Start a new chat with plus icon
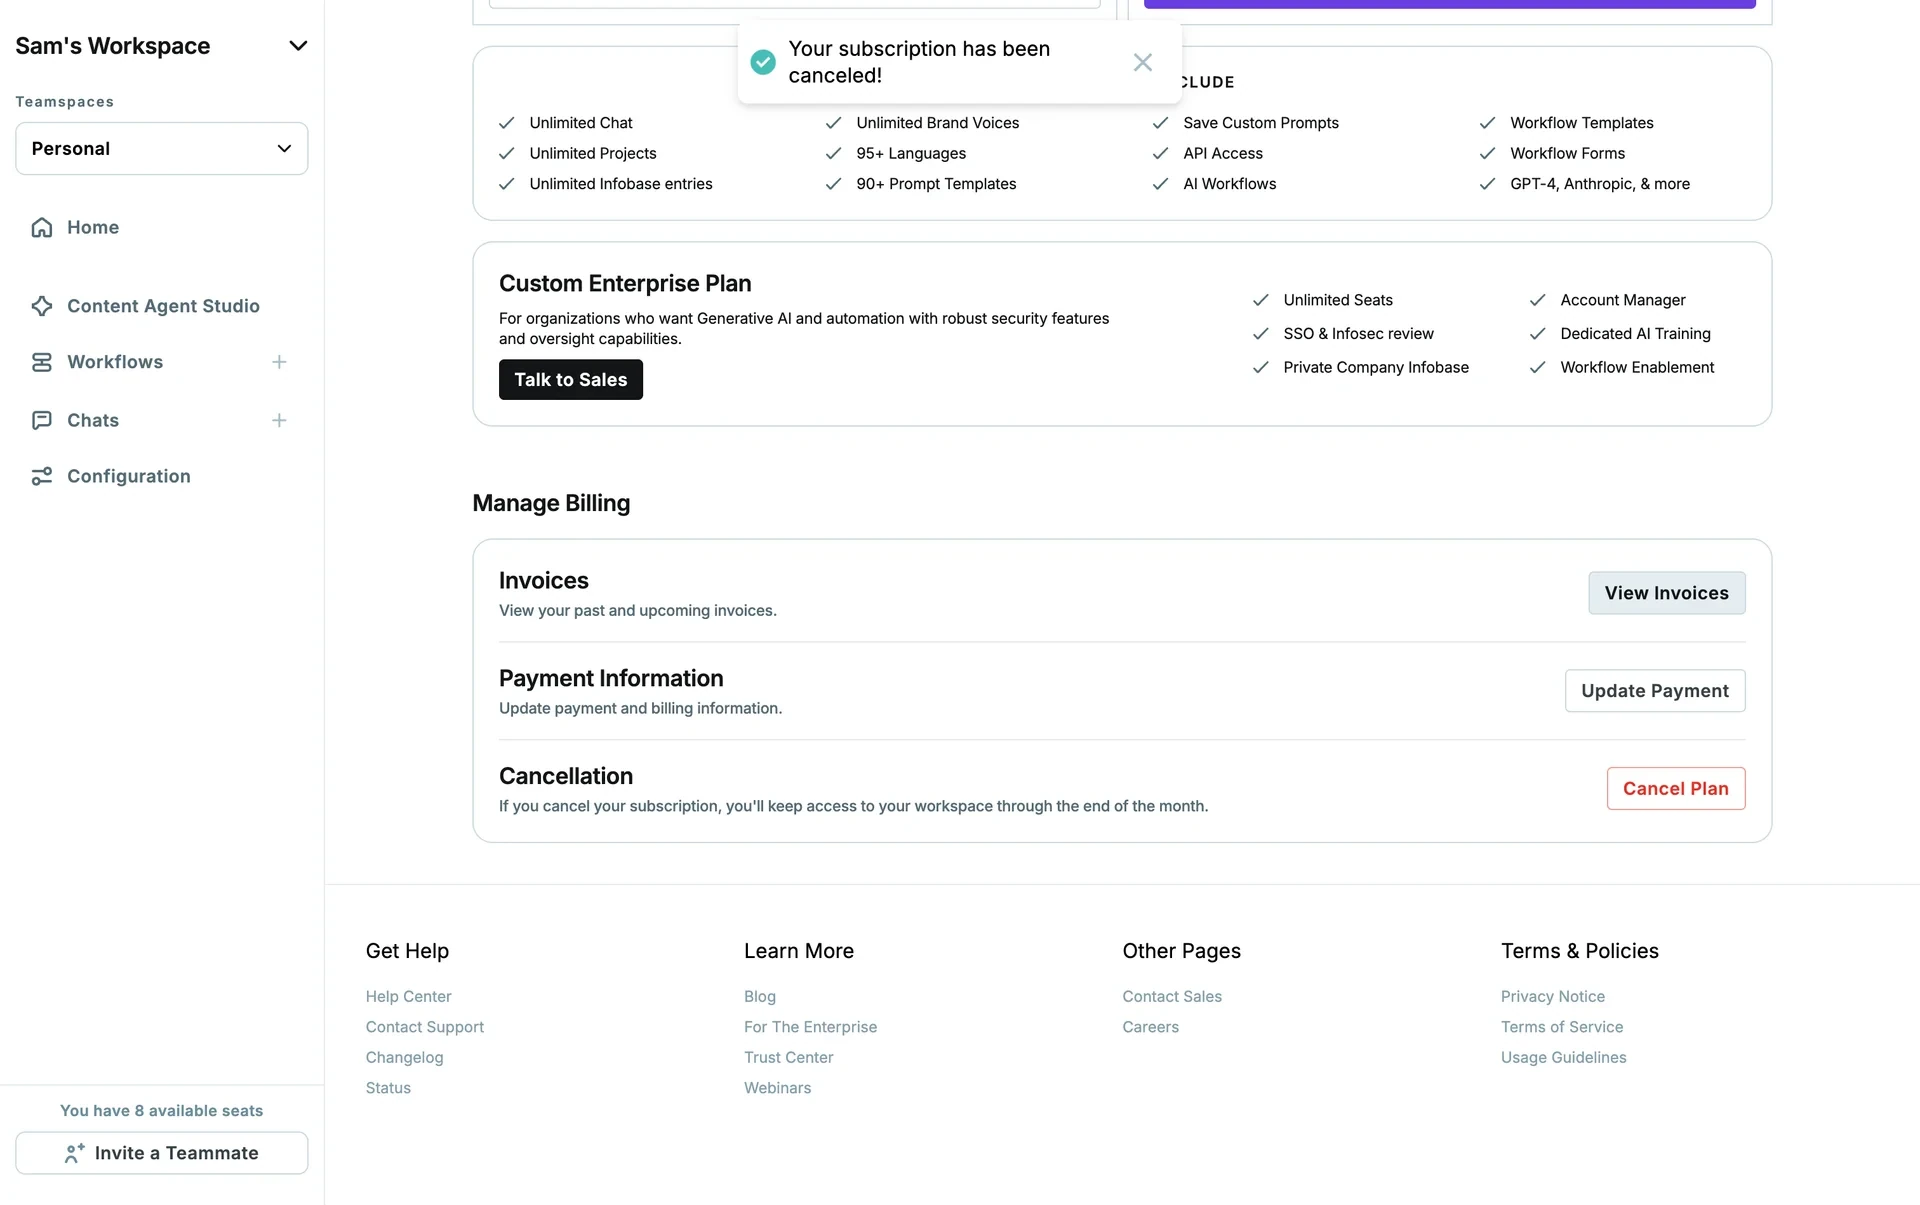 point(279,420)
